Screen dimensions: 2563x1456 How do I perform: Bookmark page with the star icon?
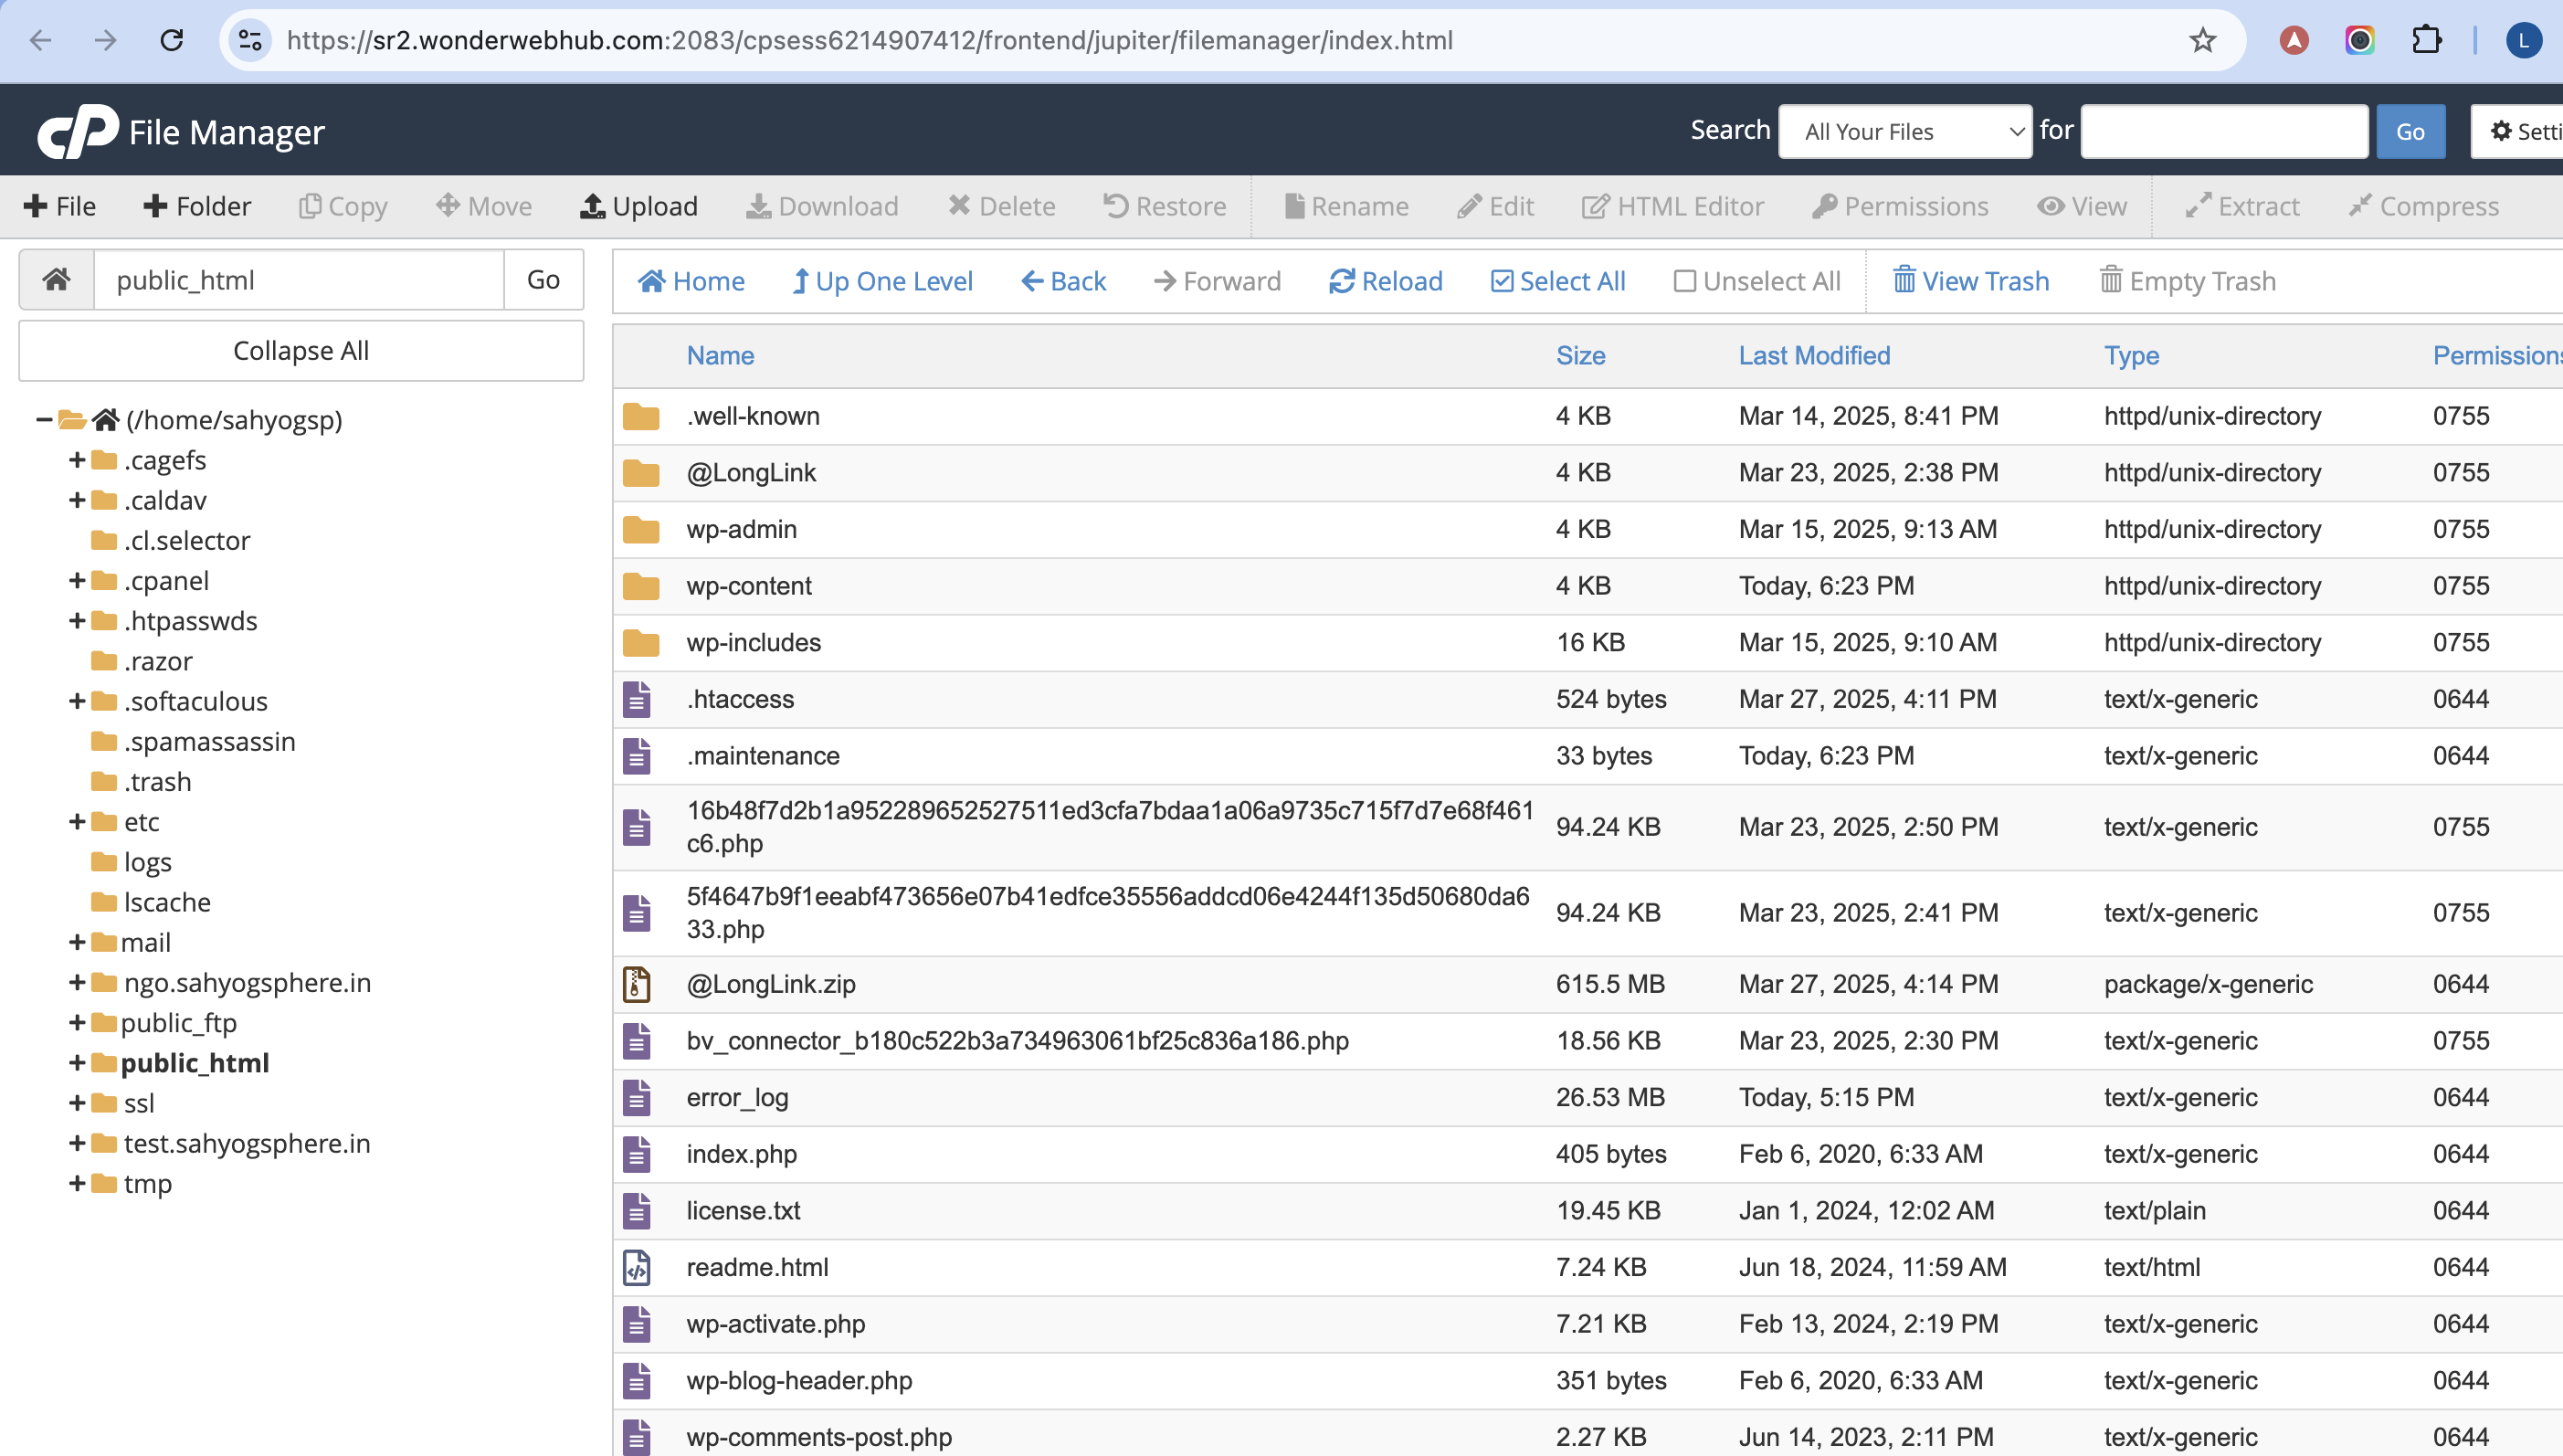click(x=2202, y=41)
